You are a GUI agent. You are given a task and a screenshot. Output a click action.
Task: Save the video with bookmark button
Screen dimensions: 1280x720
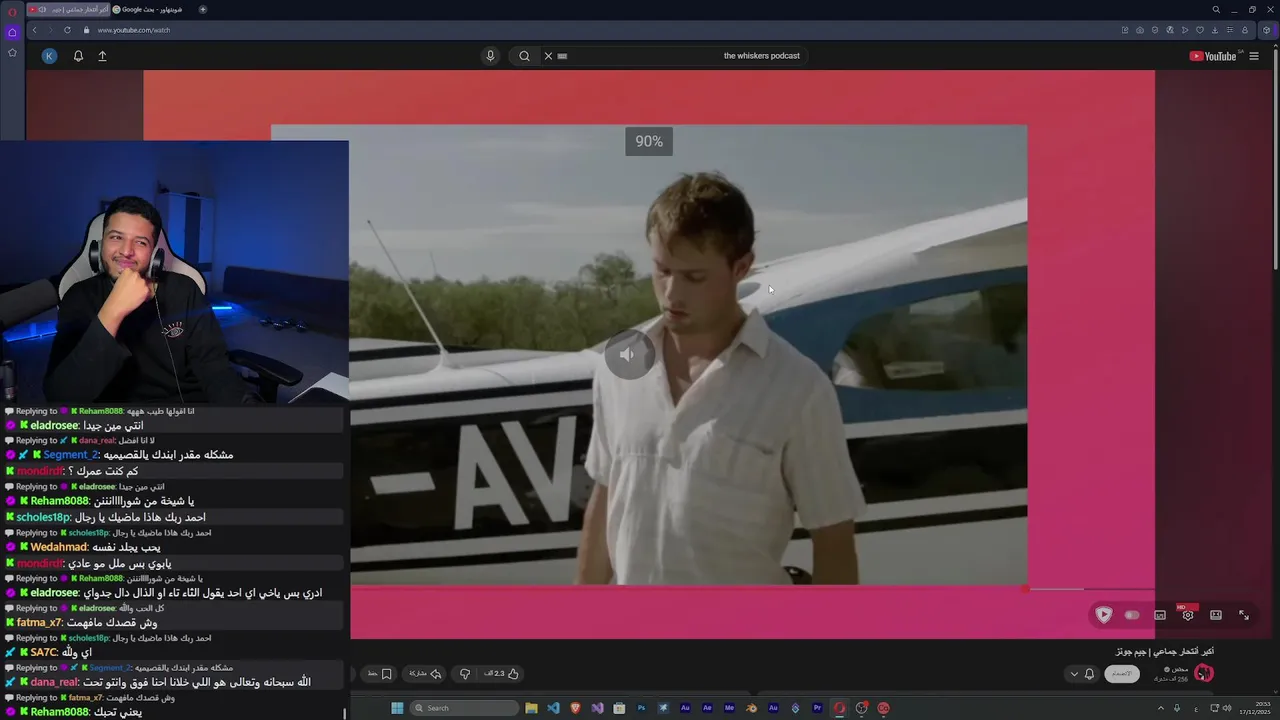tap(380, 674)
